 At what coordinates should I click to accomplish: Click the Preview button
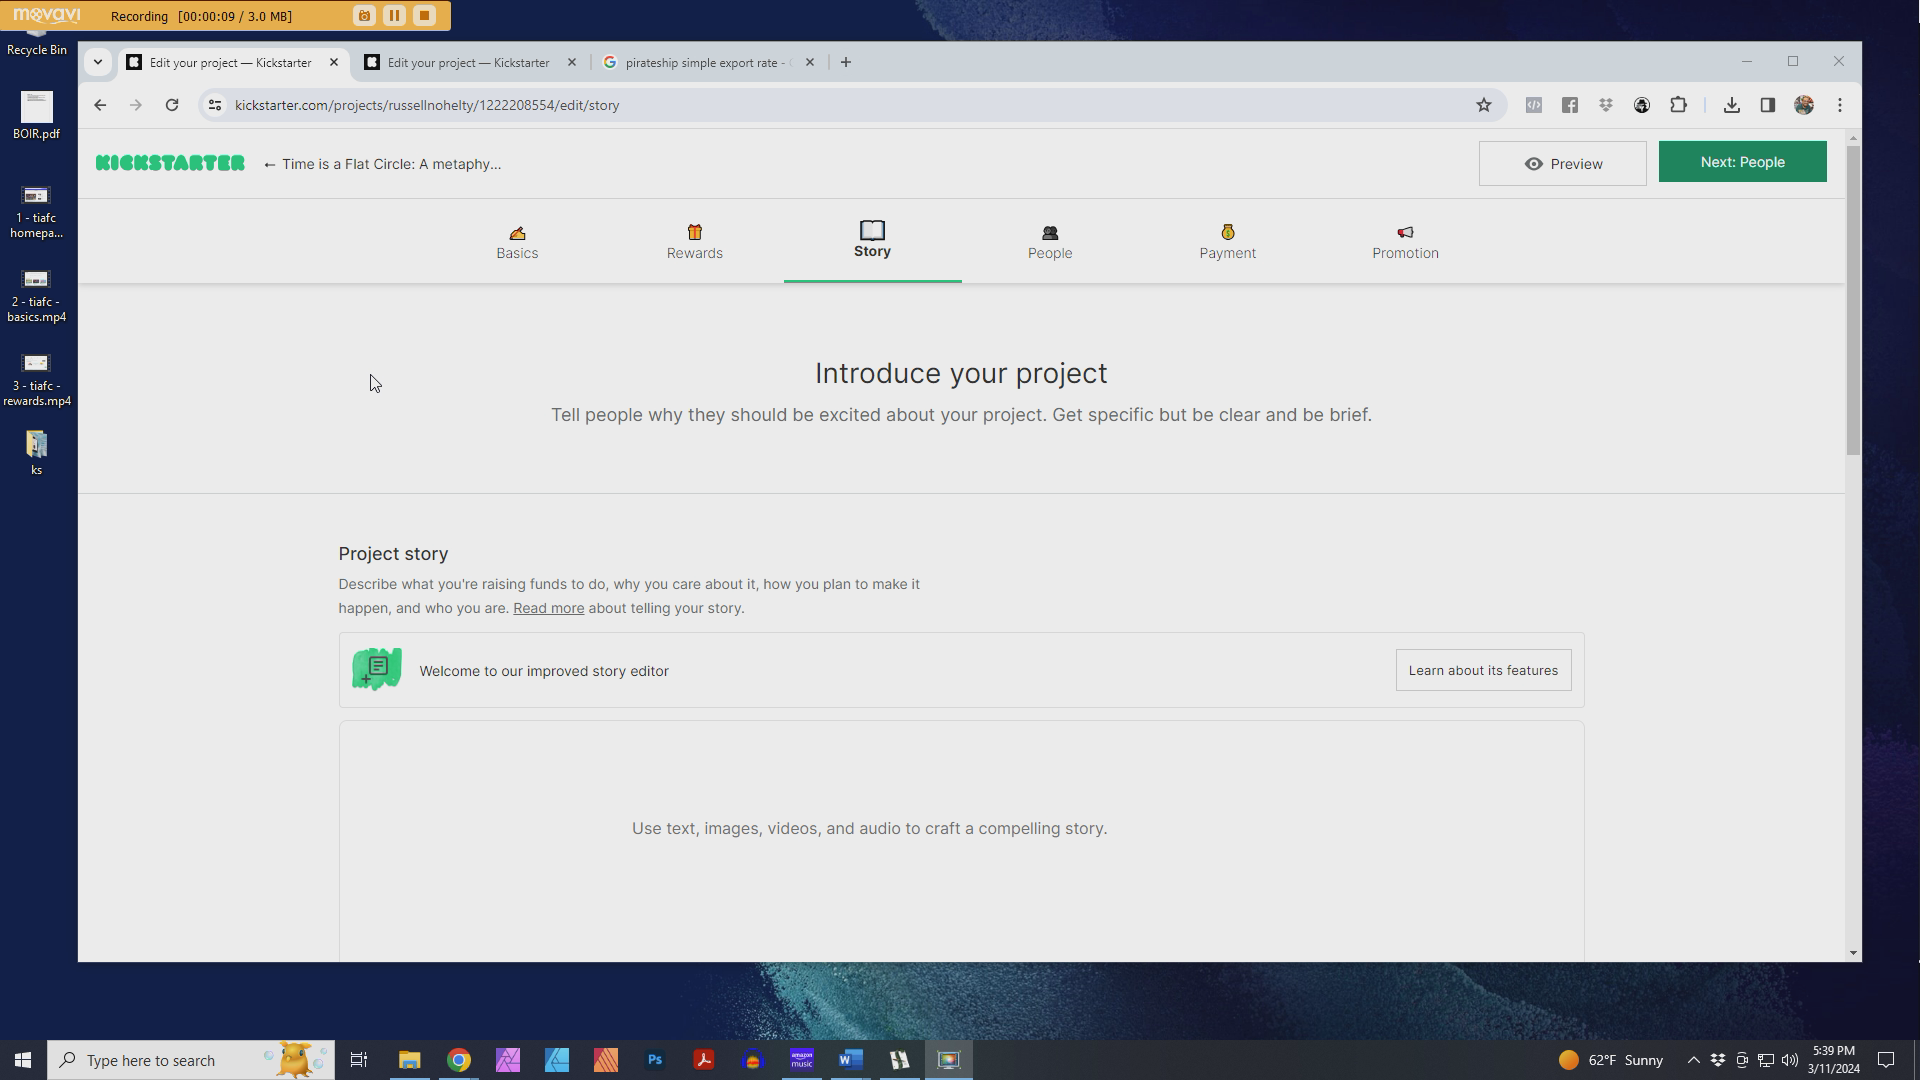pos(1562,163)
